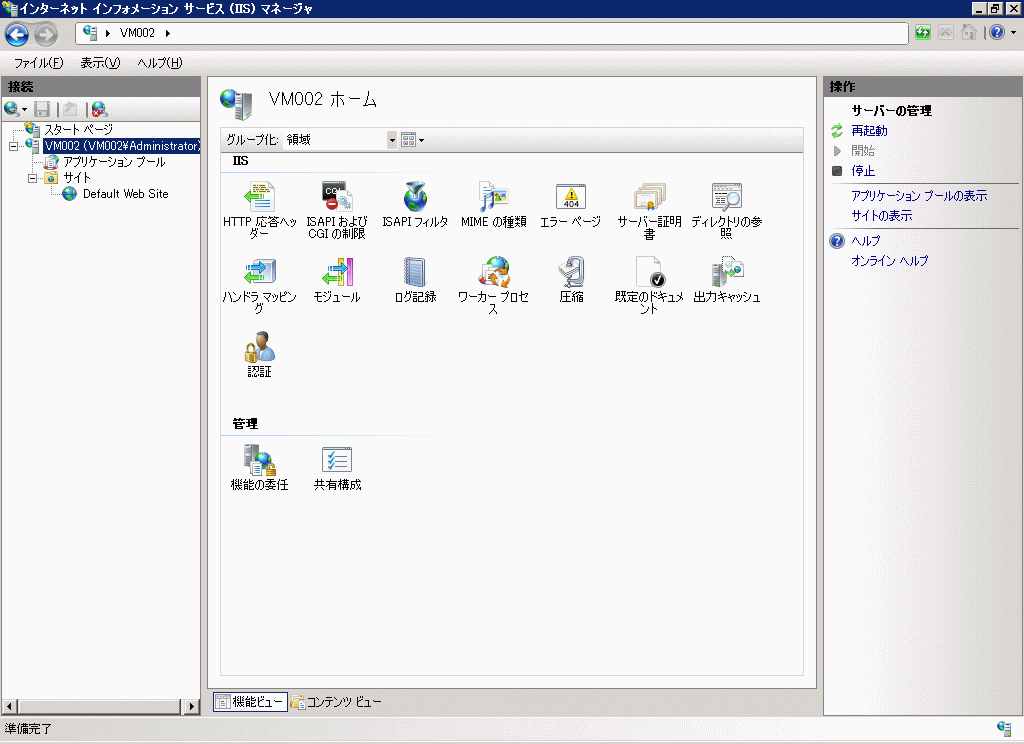Click 停止 to stop the server
This screenshot has width=1024, height=744.
863,170
